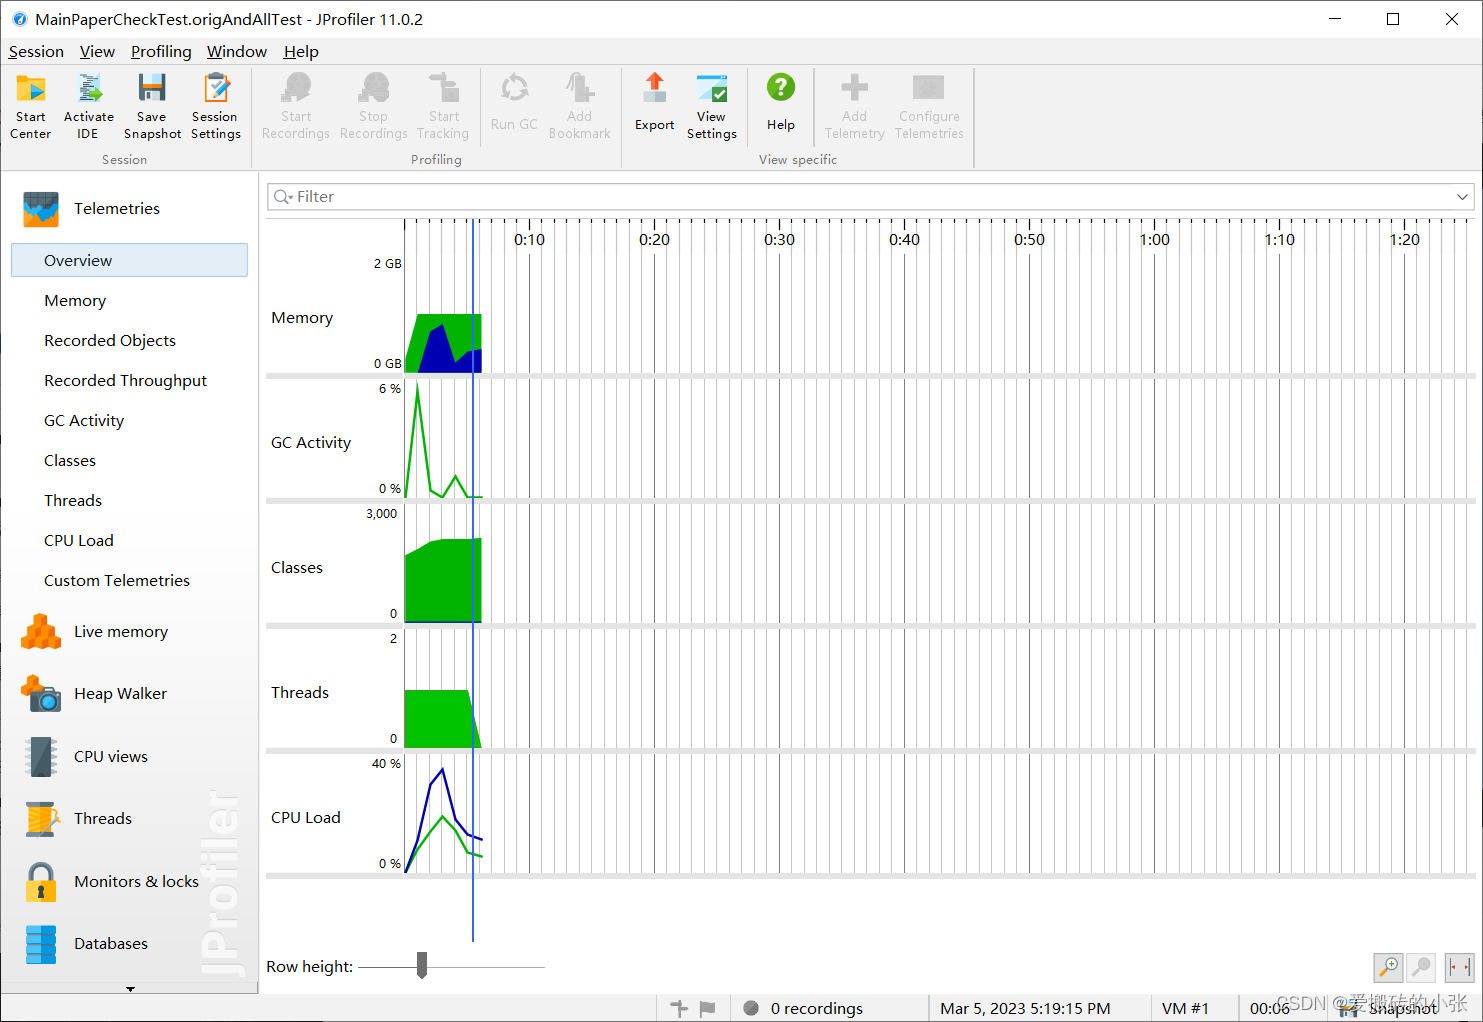
Task: Click the Classes graph row
Action: coord(870,563)
